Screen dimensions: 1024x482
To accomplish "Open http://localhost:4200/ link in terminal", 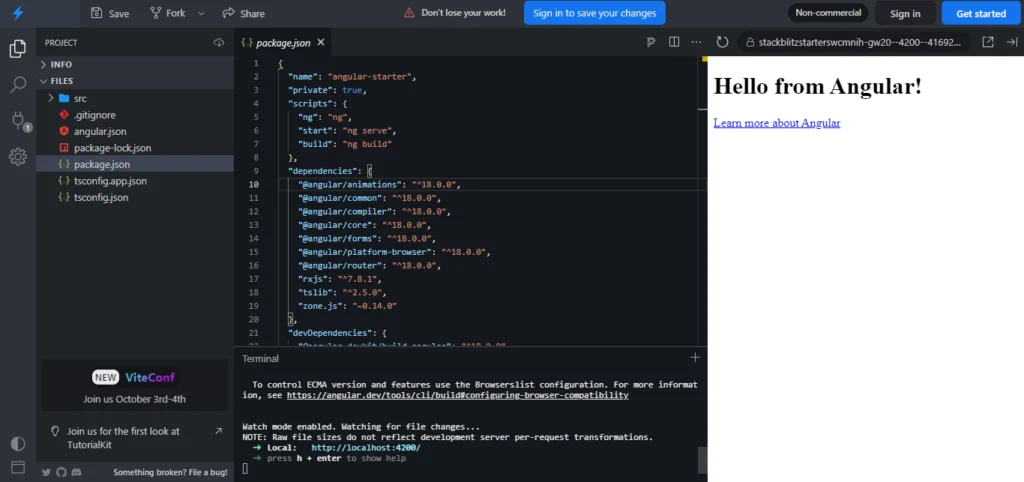I will point(366,447).
